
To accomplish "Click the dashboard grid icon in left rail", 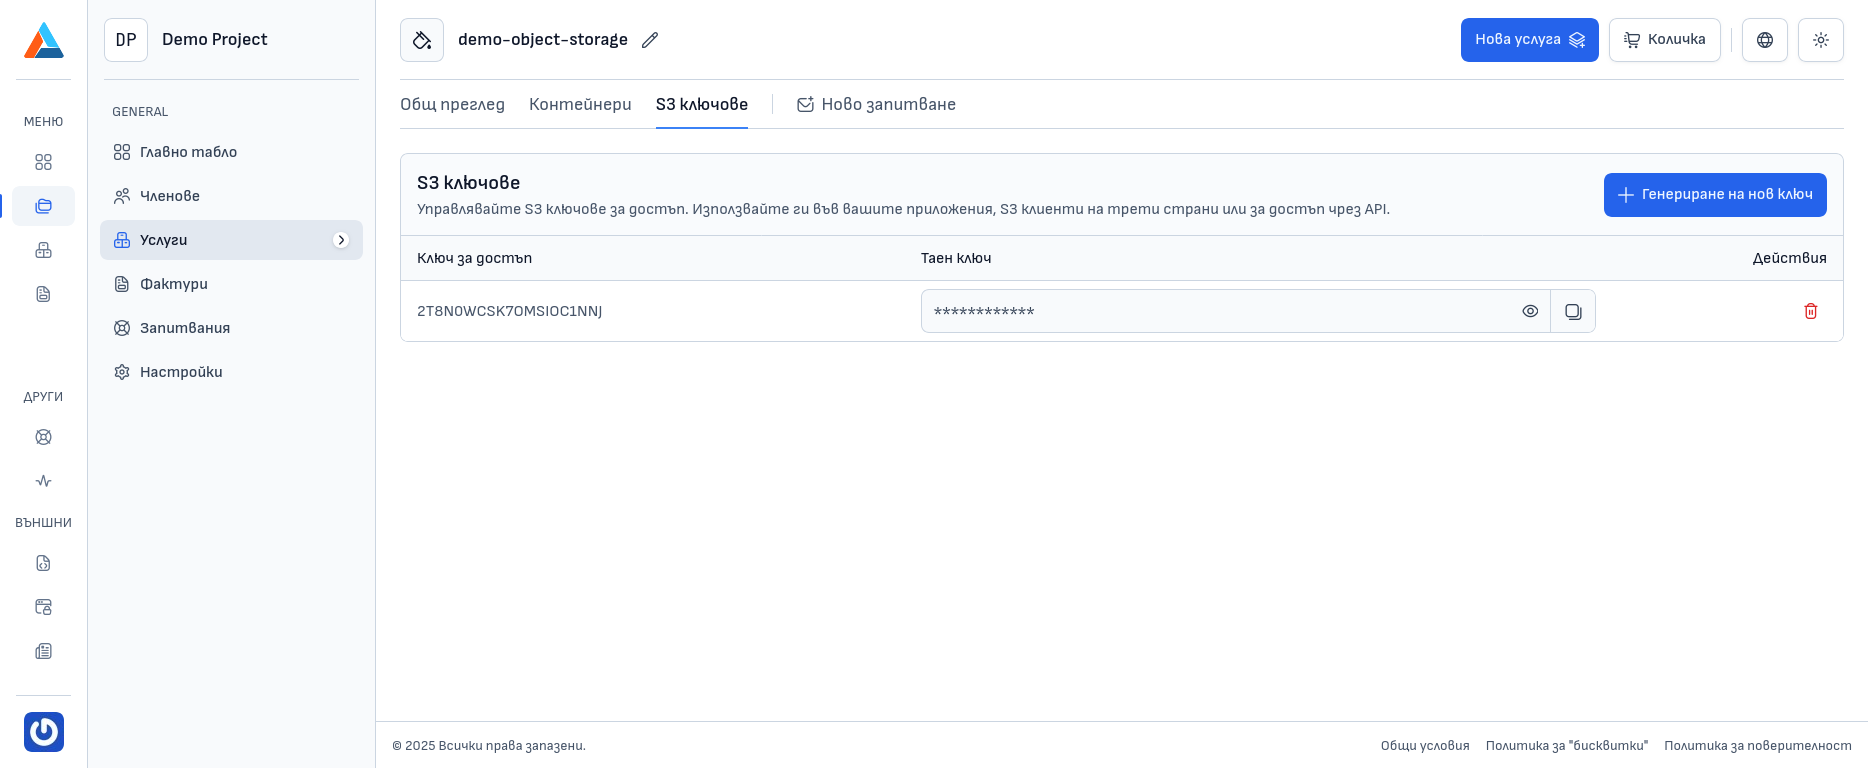I will tap(43, 162).
